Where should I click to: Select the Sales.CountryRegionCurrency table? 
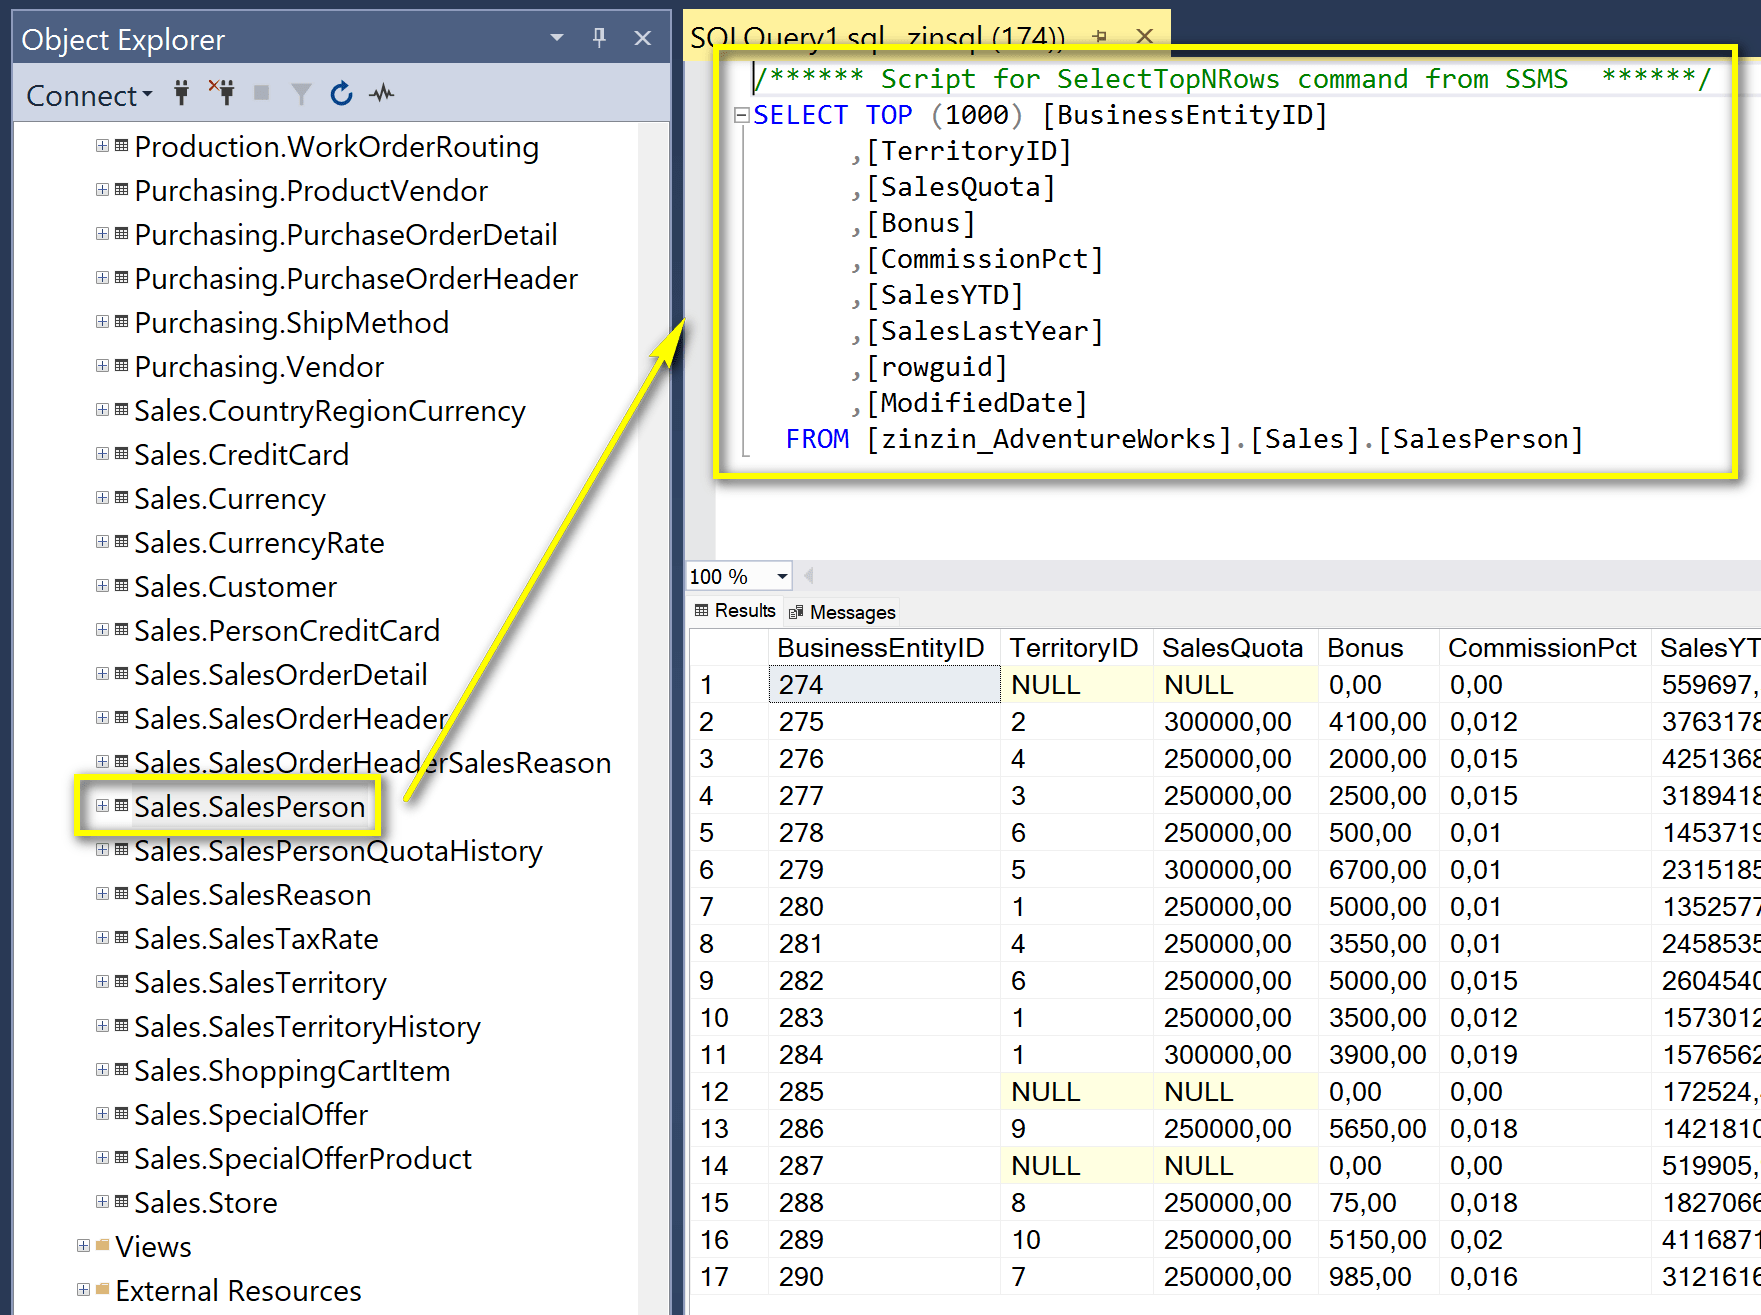(330, 411)
